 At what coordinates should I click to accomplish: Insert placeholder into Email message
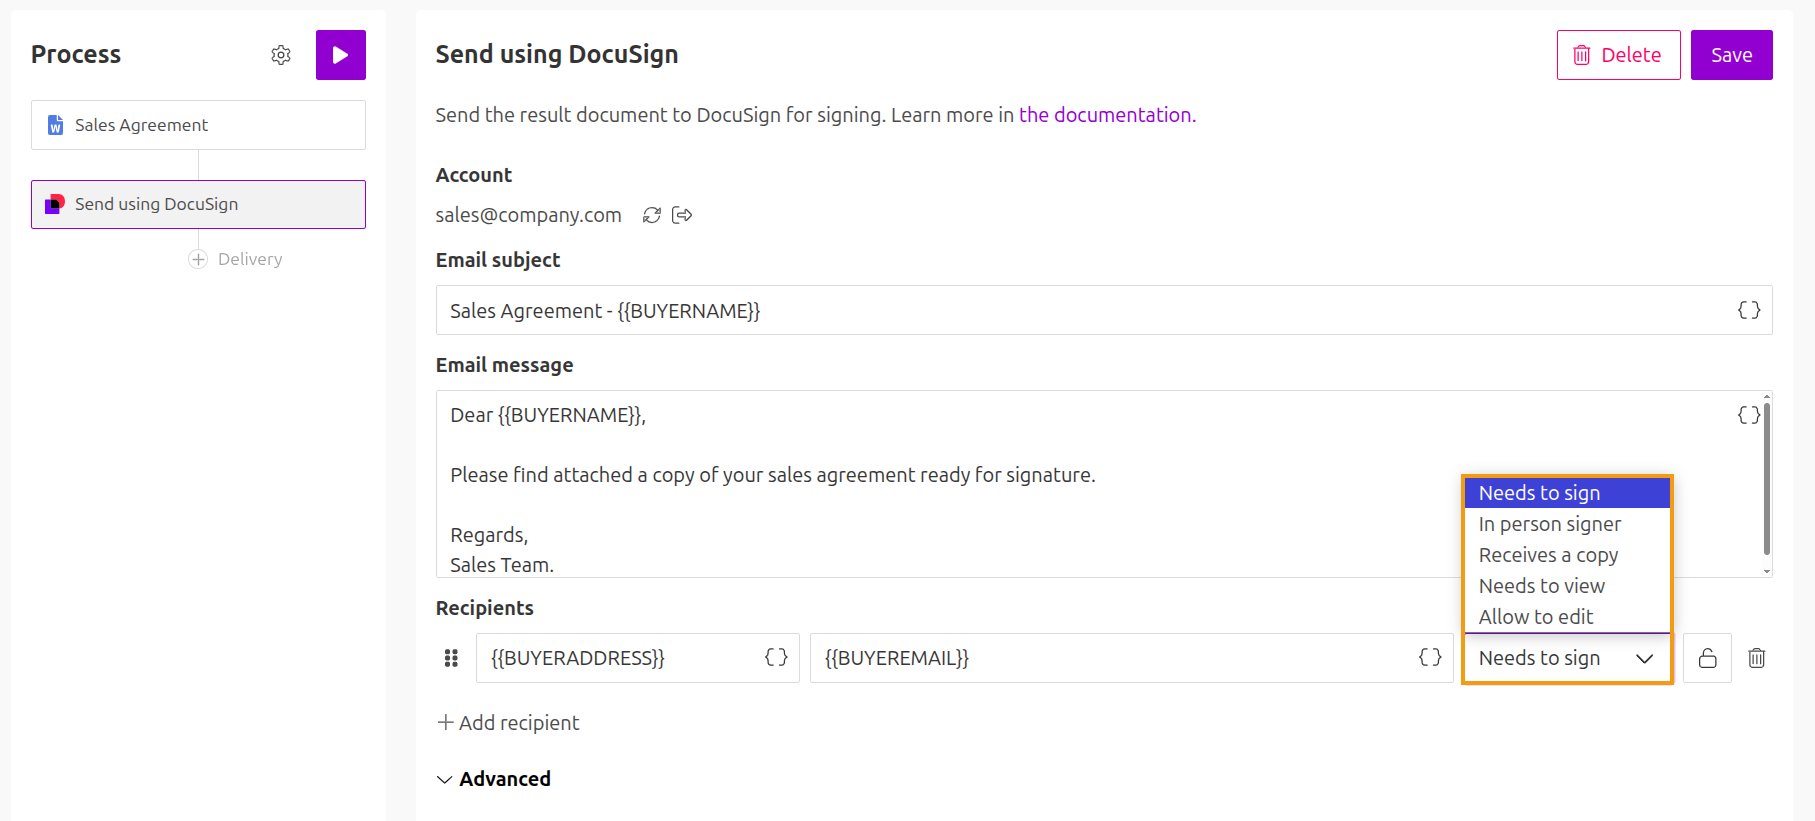click(1748, 415)
